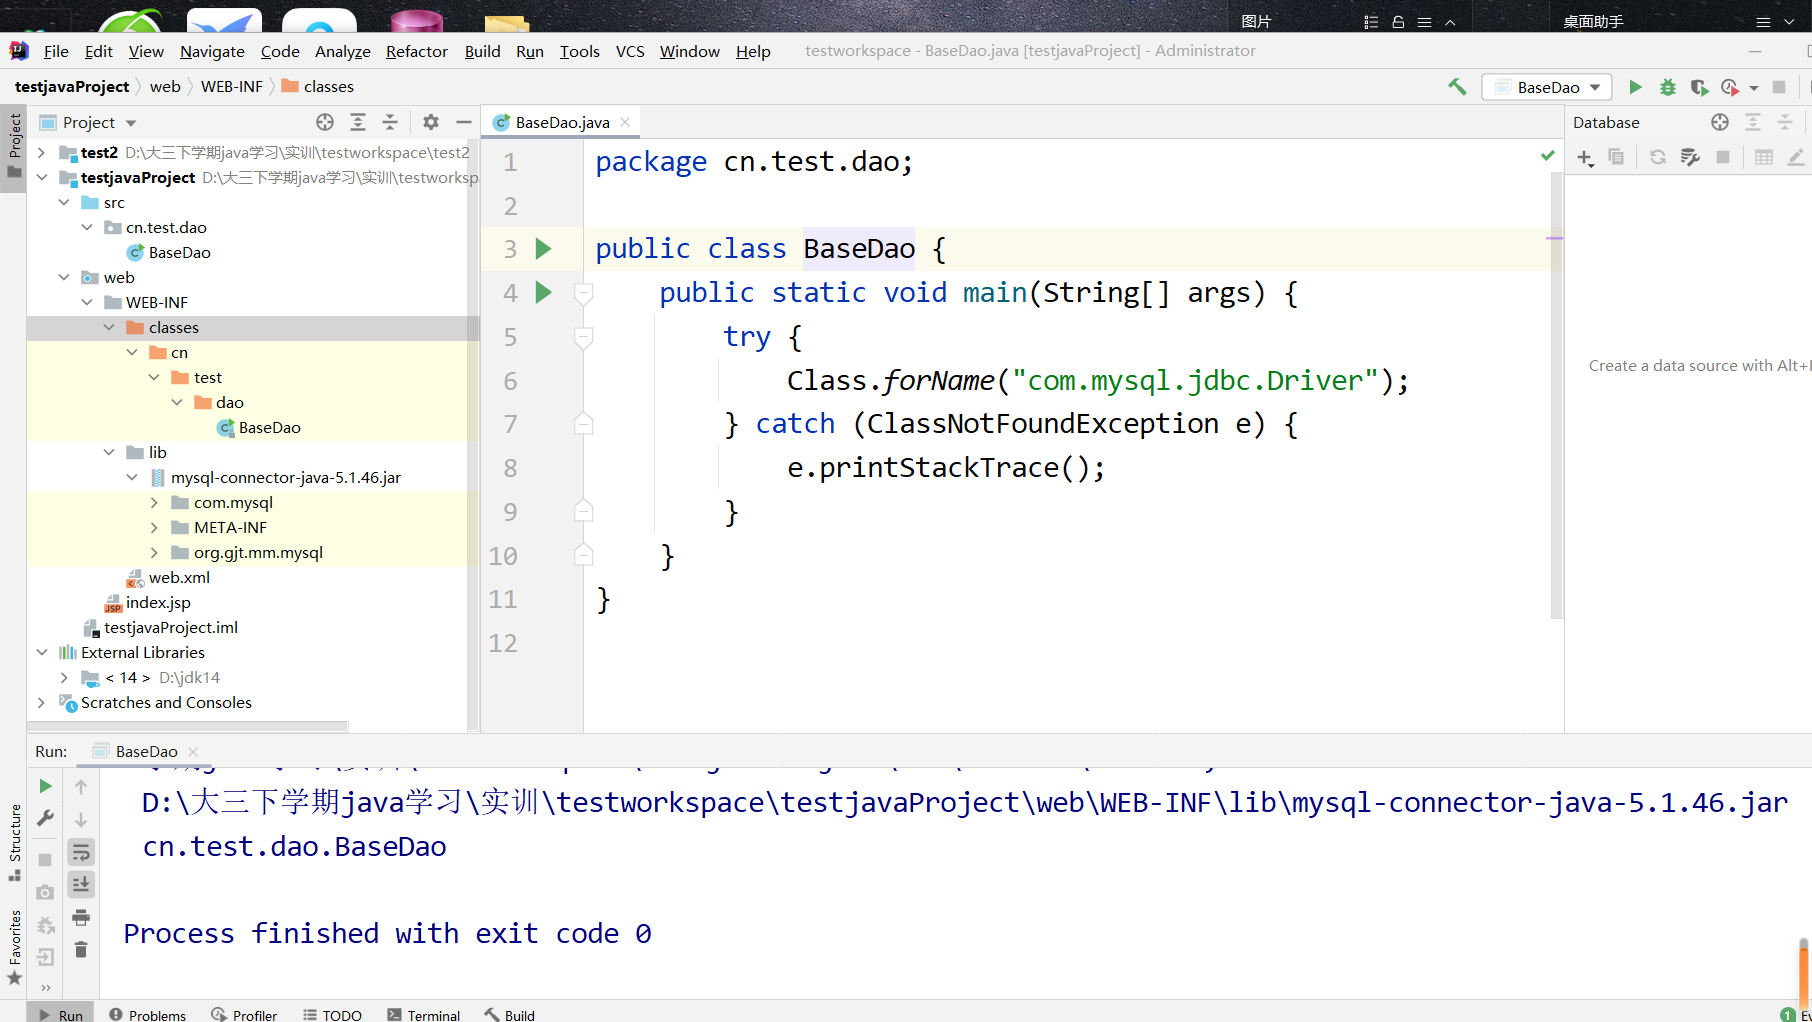This screenshot has width=1812, height=1022.
Task: Collapse the testjavaProject tree node
Action: point(42,177)
